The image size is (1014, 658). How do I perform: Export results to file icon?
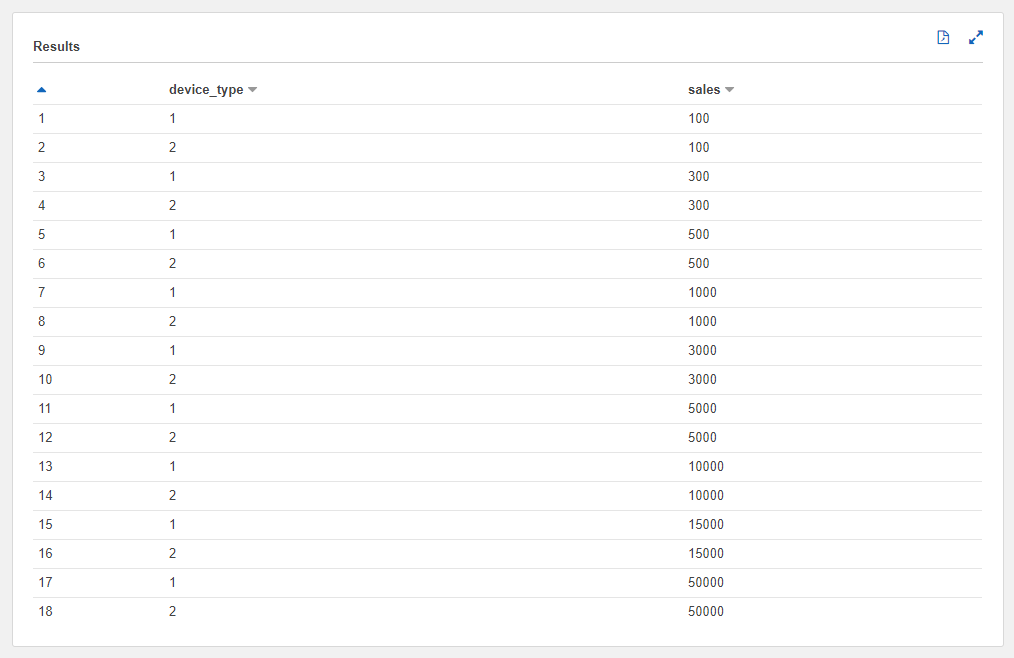(943, 38)
